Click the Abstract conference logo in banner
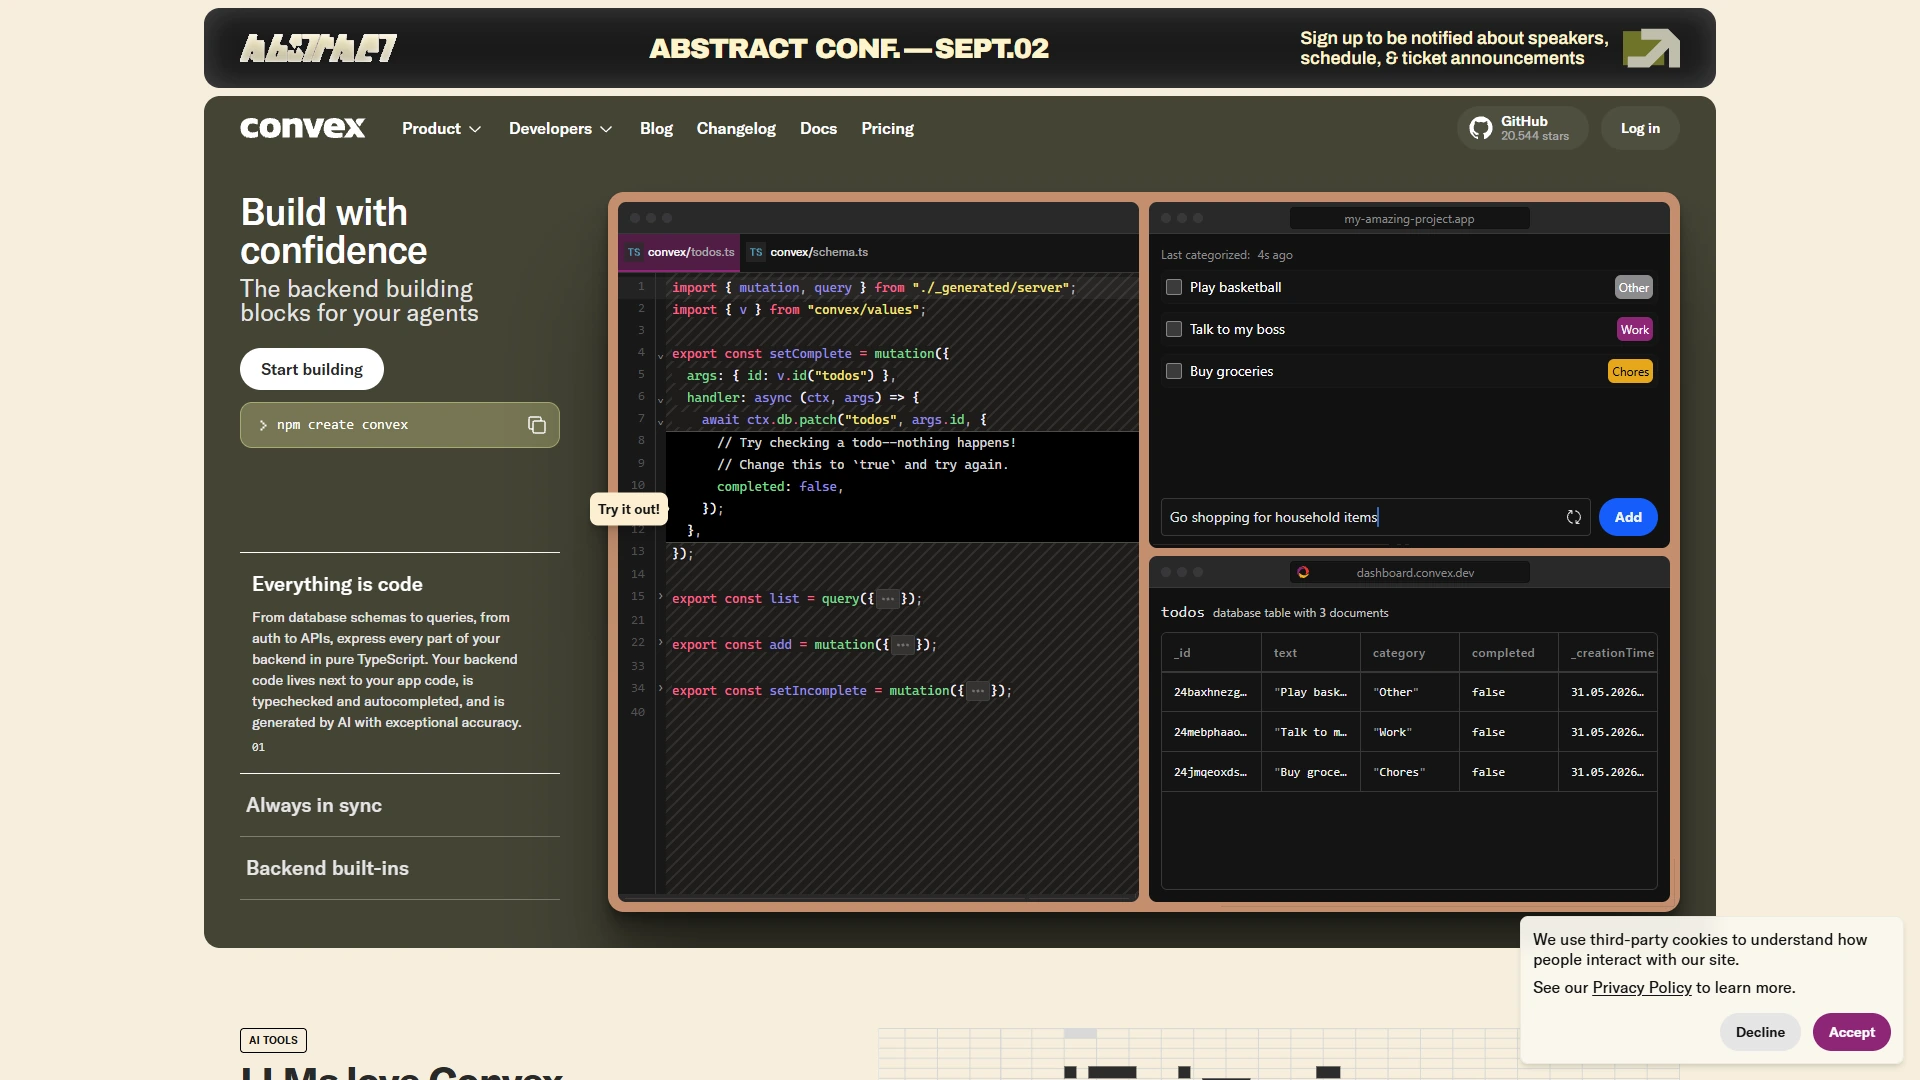This screenshot has width=1920, height=1080. pyautogui.click(x=318, y=48)
